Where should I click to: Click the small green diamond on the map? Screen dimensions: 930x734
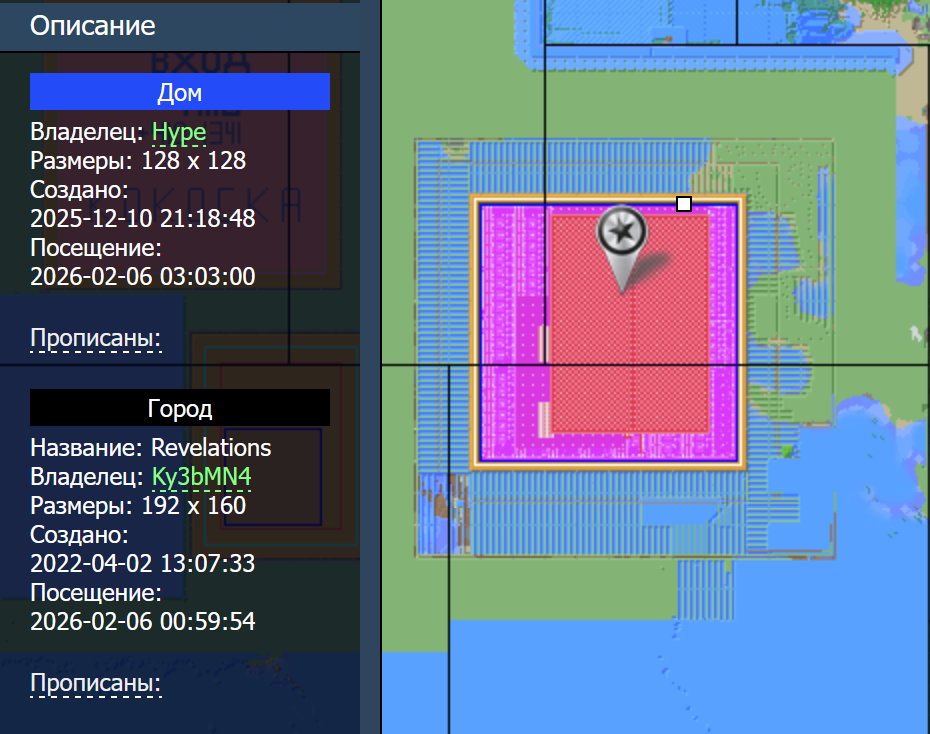[x=789, y=451]
